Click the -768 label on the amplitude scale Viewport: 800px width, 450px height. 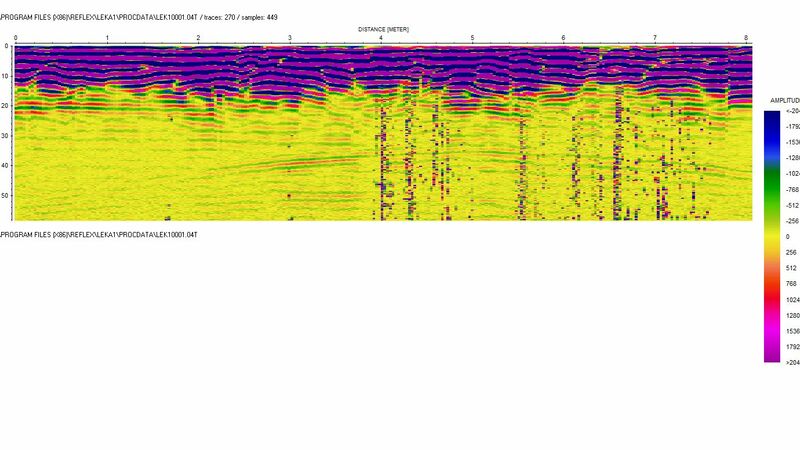[x=790, y=189]
